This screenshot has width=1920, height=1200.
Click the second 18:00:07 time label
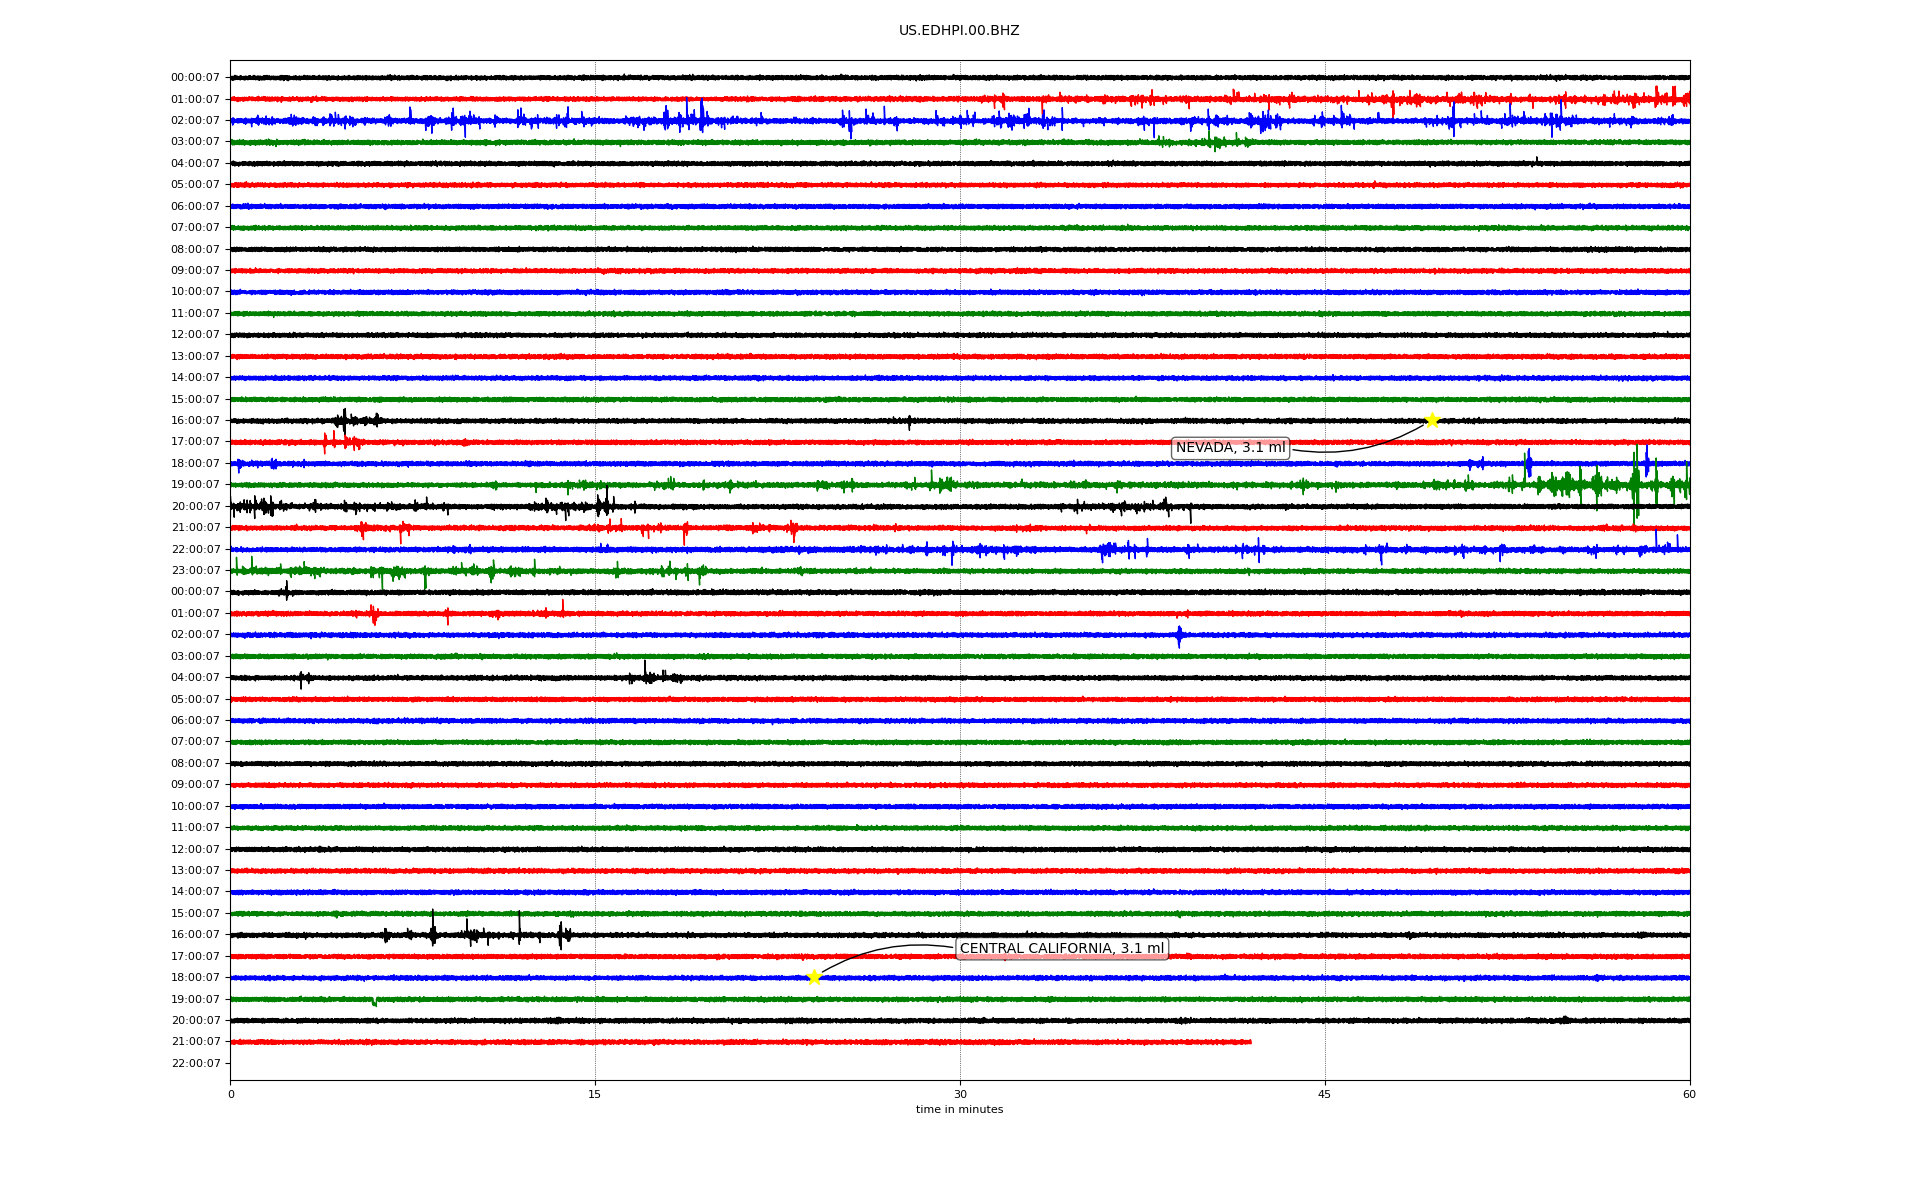195,978
